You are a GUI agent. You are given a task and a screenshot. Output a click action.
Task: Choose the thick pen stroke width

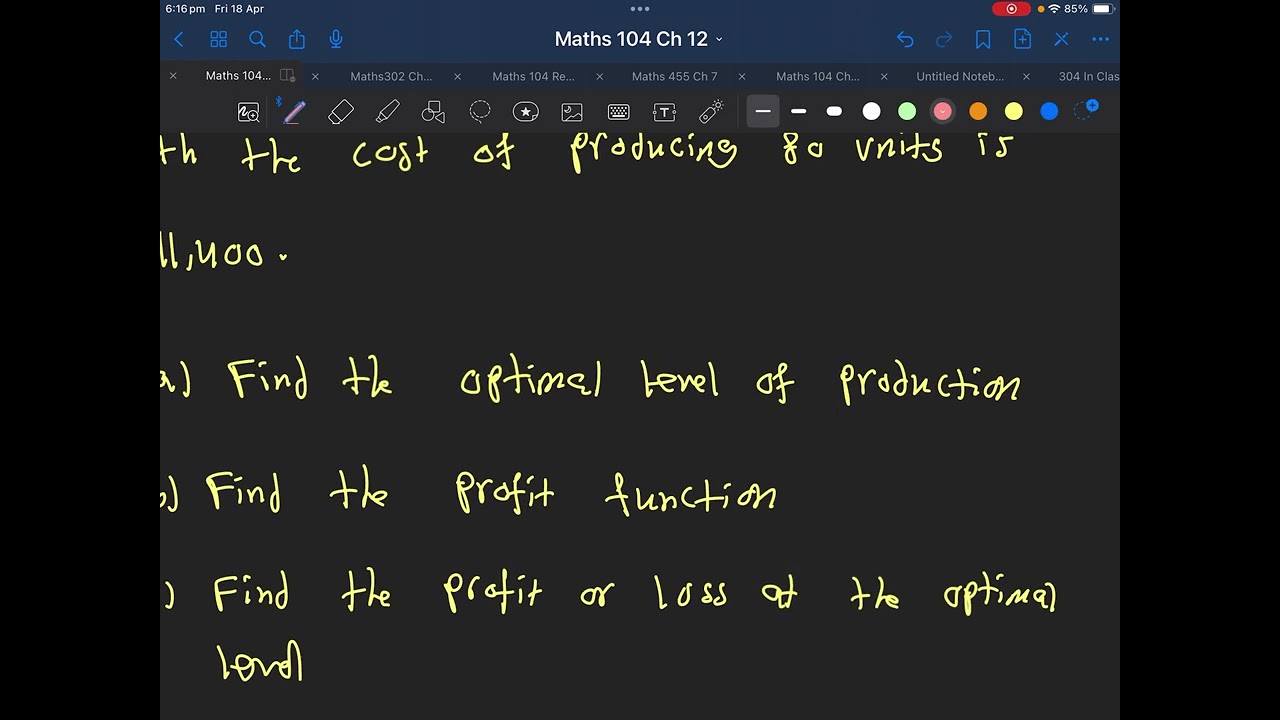click(834, 111)
